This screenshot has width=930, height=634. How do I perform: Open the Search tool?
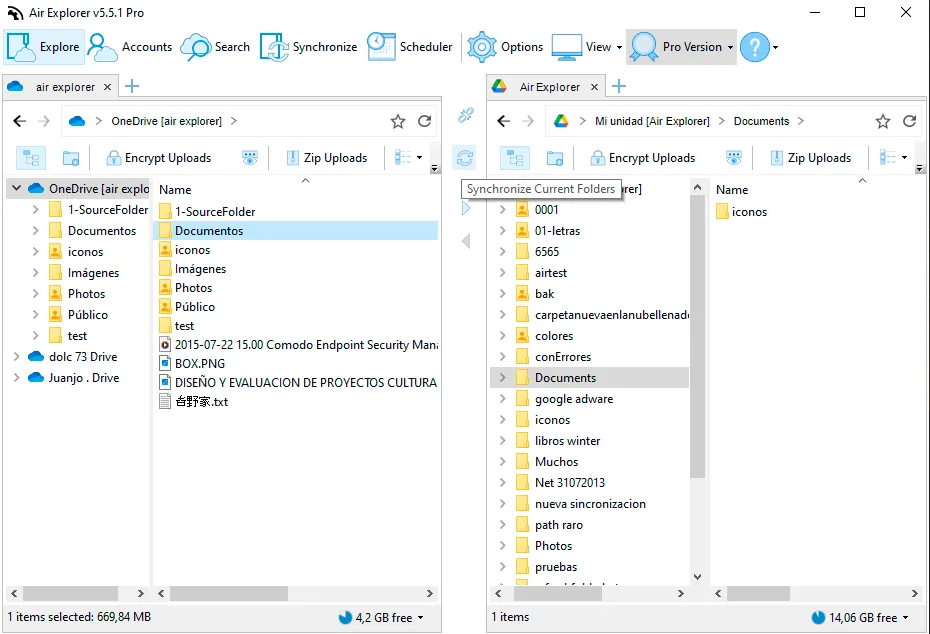pos(215,47)
